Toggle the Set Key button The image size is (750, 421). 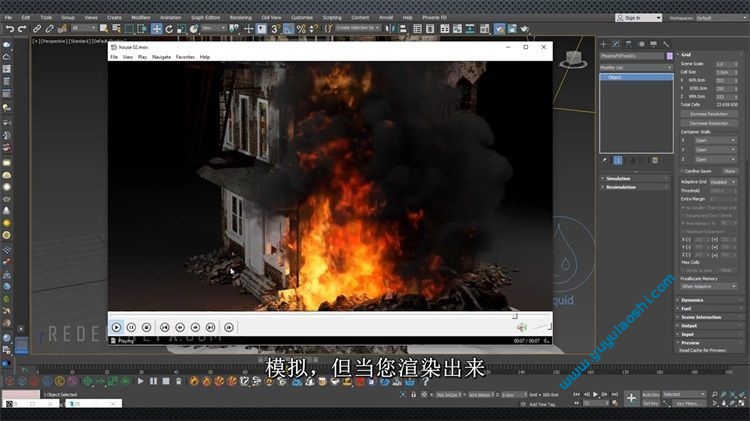[x=651, y=403]
